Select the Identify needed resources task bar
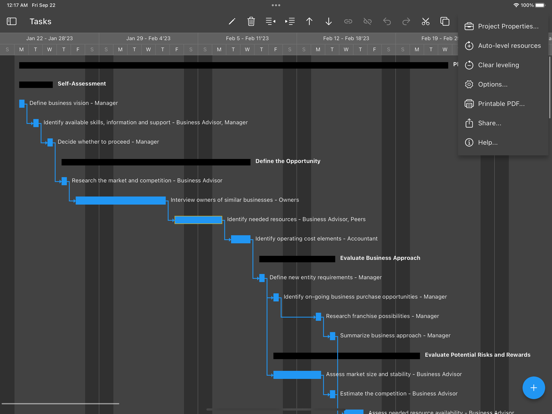Viewport: 552px width, 414px height. [198, 220]
